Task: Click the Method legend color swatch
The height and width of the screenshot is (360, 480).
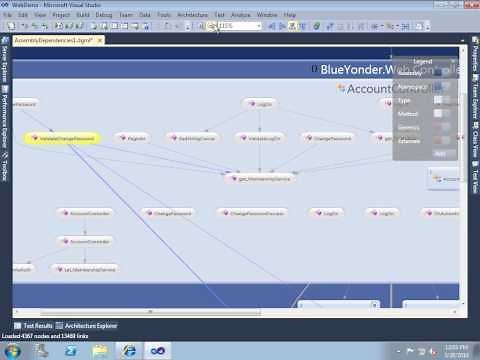Action: pyautogui.click(x=438, y=114)
